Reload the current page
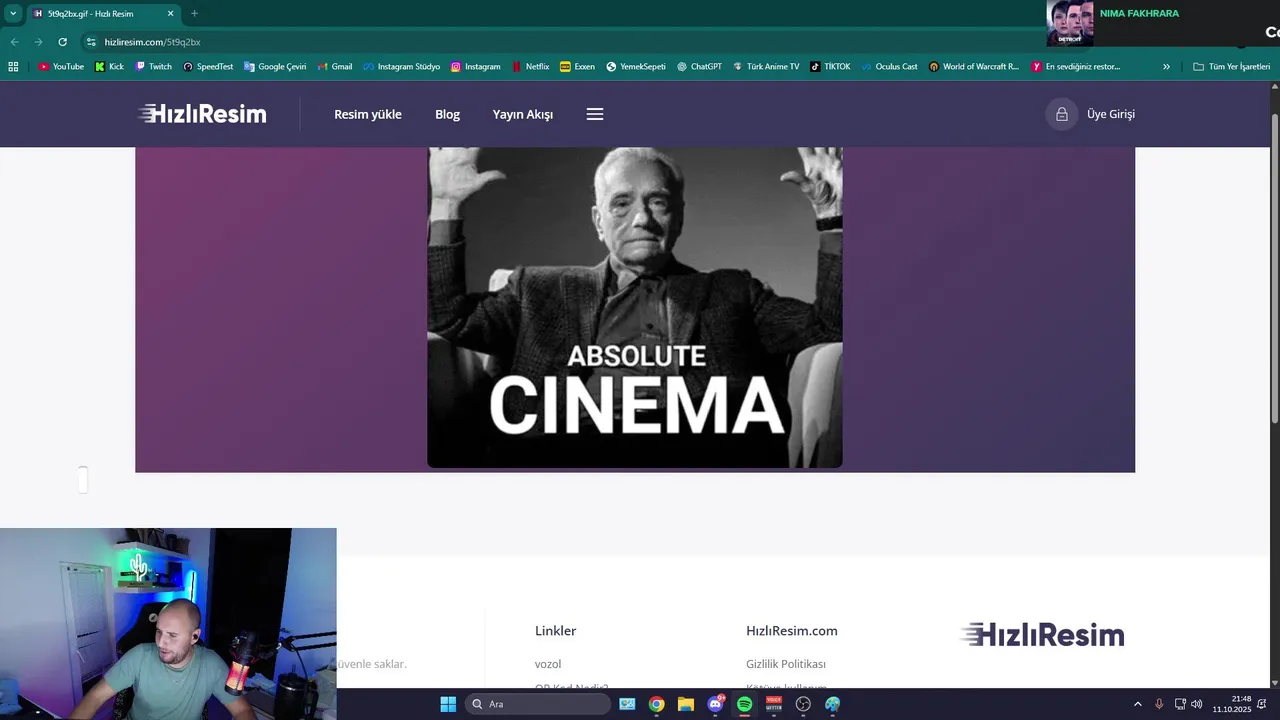1280x720 pixels. coord(62,42)
